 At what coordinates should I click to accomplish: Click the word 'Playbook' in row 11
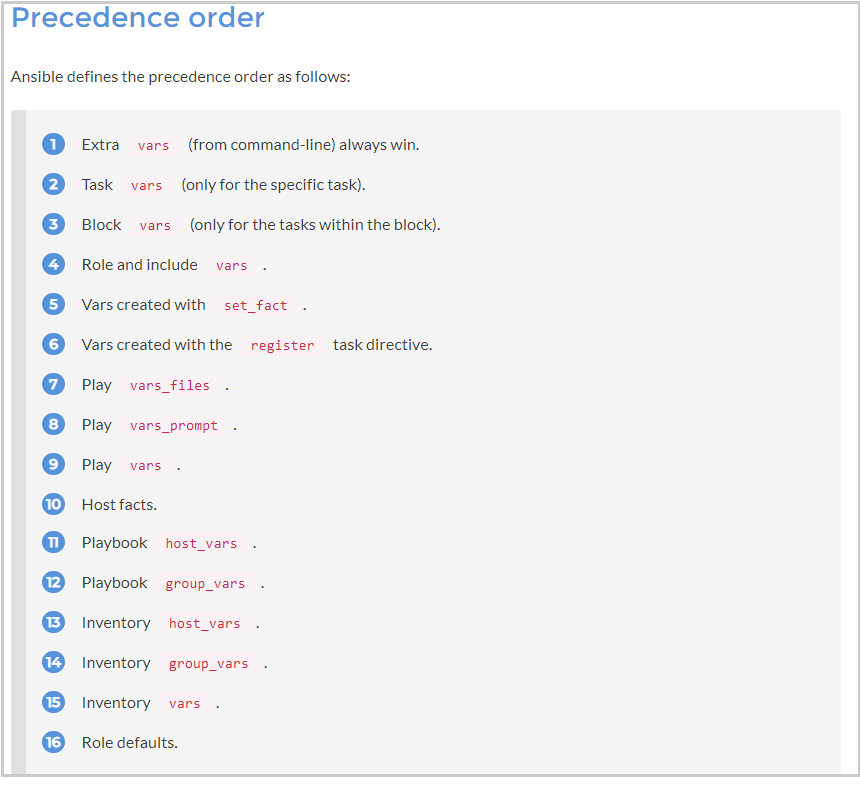[115, 543]
